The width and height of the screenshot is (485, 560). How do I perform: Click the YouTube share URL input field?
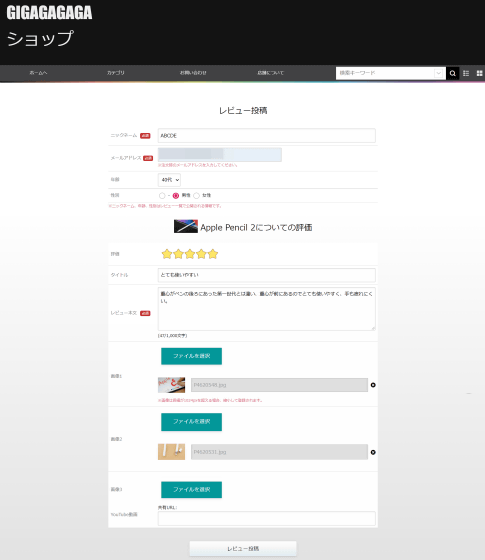[266, 519]
